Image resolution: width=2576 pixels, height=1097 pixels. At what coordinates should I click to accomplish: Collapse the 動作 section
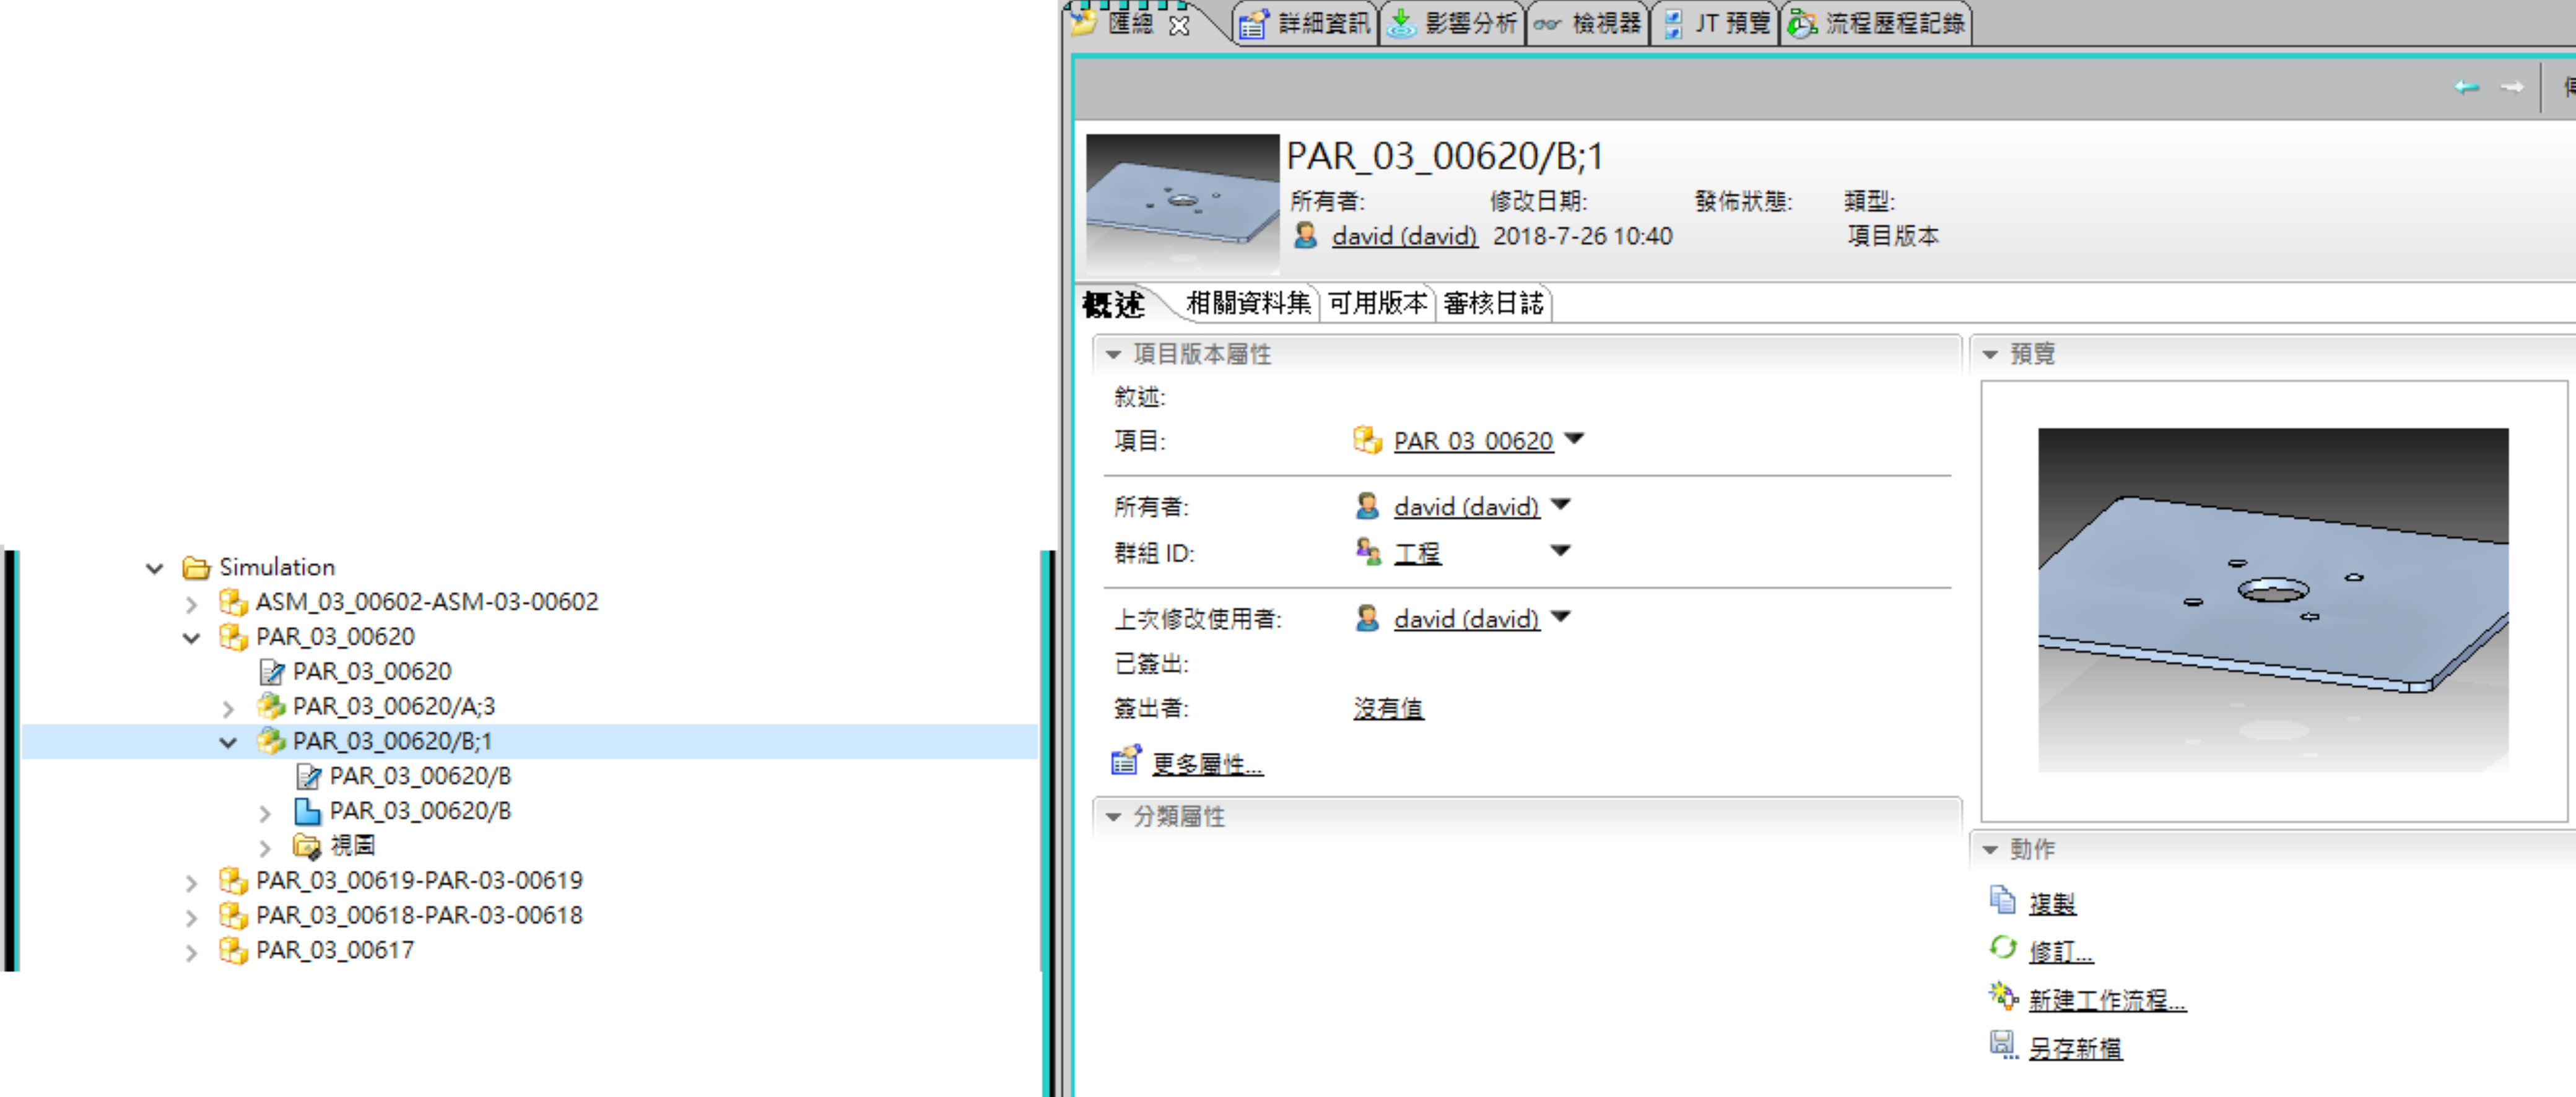pos(1990,849)
